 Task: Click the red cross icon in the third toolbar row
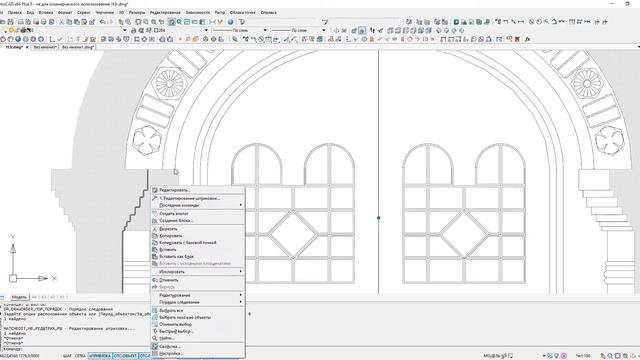coord(517,39)
